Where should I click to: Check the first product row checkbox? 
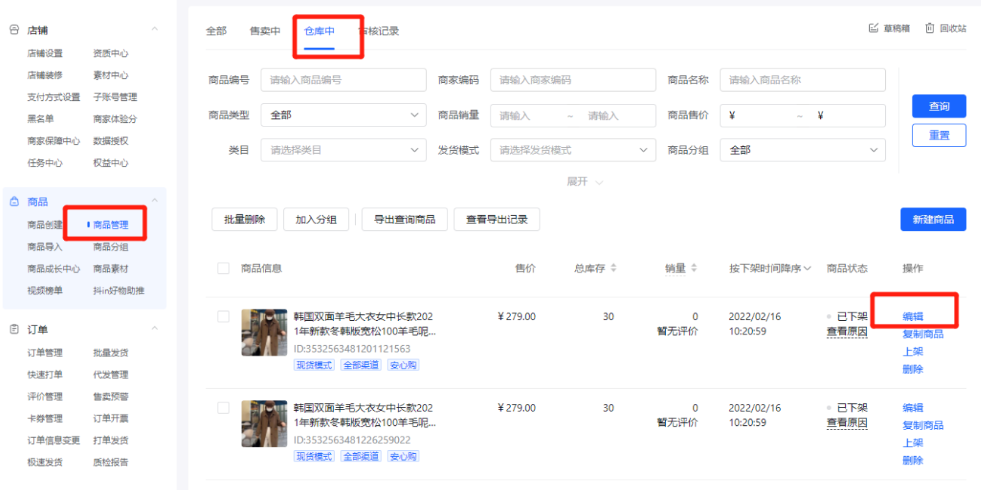click(223, 317)
